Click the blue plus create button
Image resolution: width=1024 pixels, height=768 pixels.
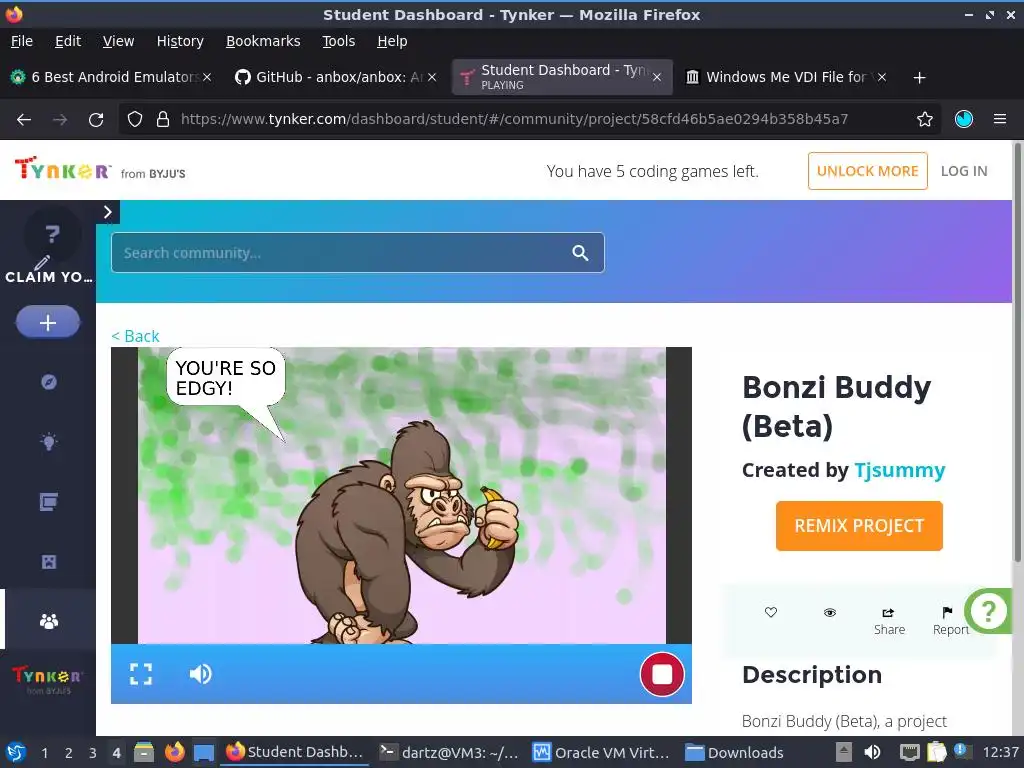48,322
